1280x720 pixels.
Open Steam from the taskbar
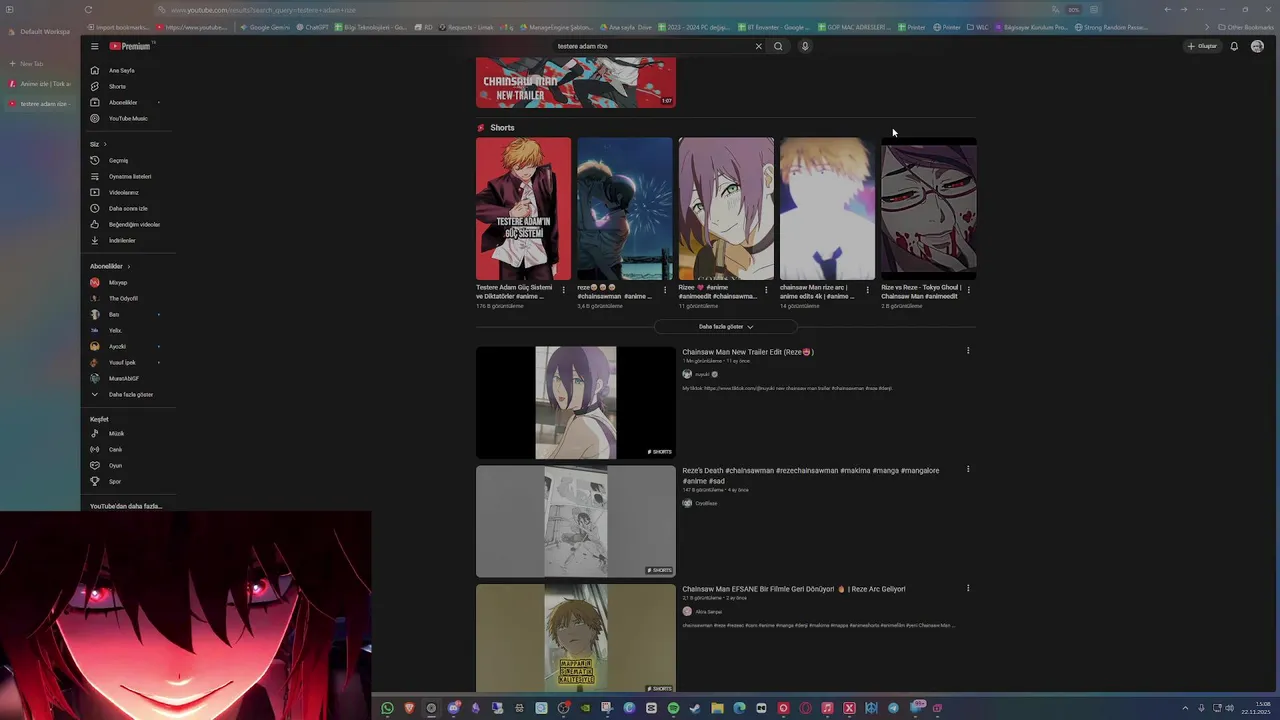pos(695,708)
